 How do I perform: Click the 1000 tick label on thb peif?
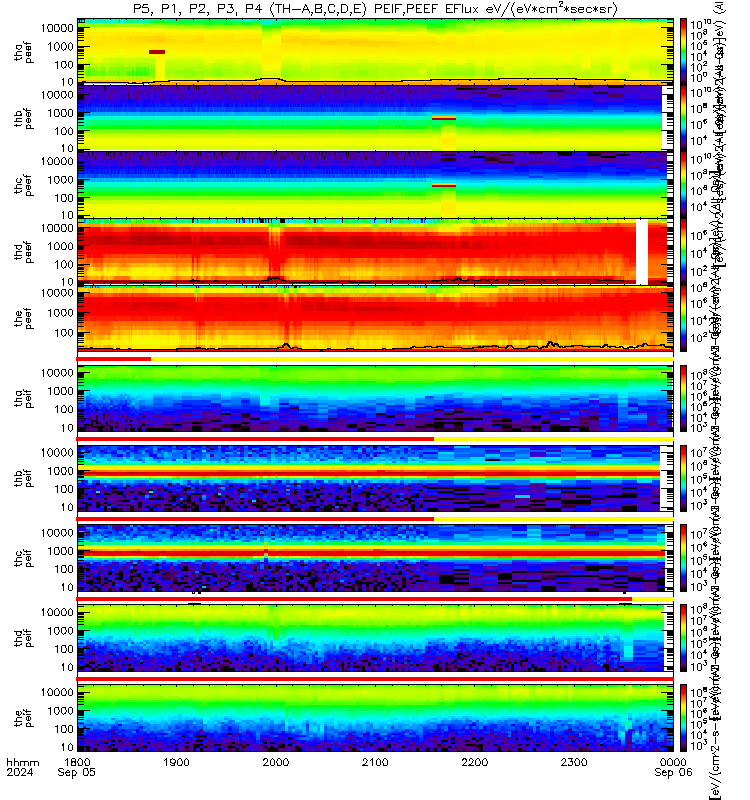[61, 471]
